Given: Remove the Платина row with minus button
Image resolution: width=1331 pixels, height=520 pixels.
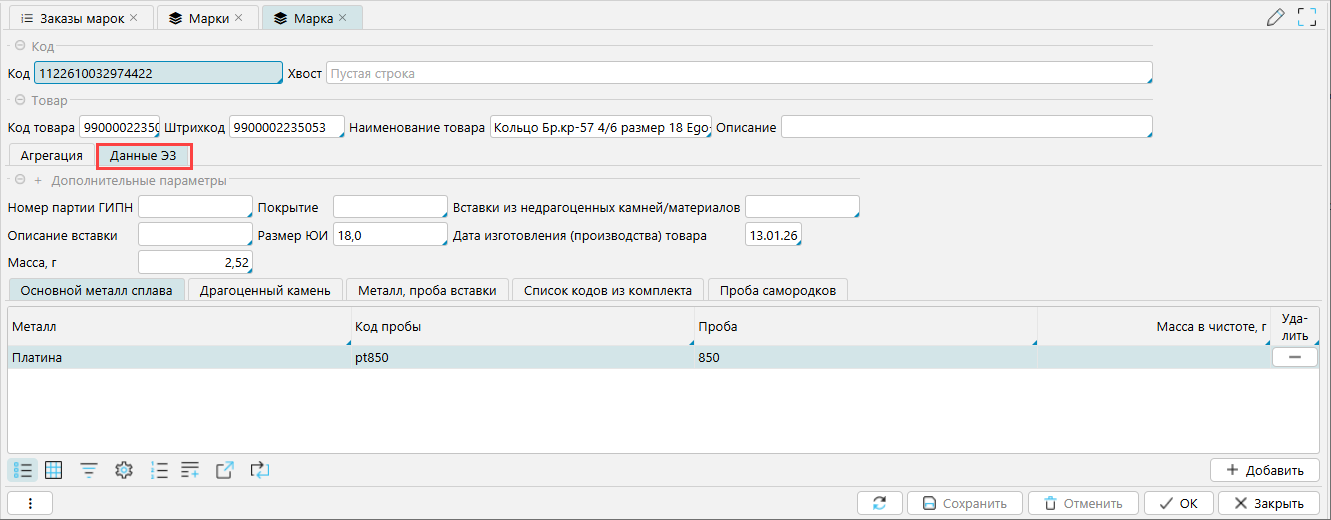Looking at the screenshot, I should 1294,357.
